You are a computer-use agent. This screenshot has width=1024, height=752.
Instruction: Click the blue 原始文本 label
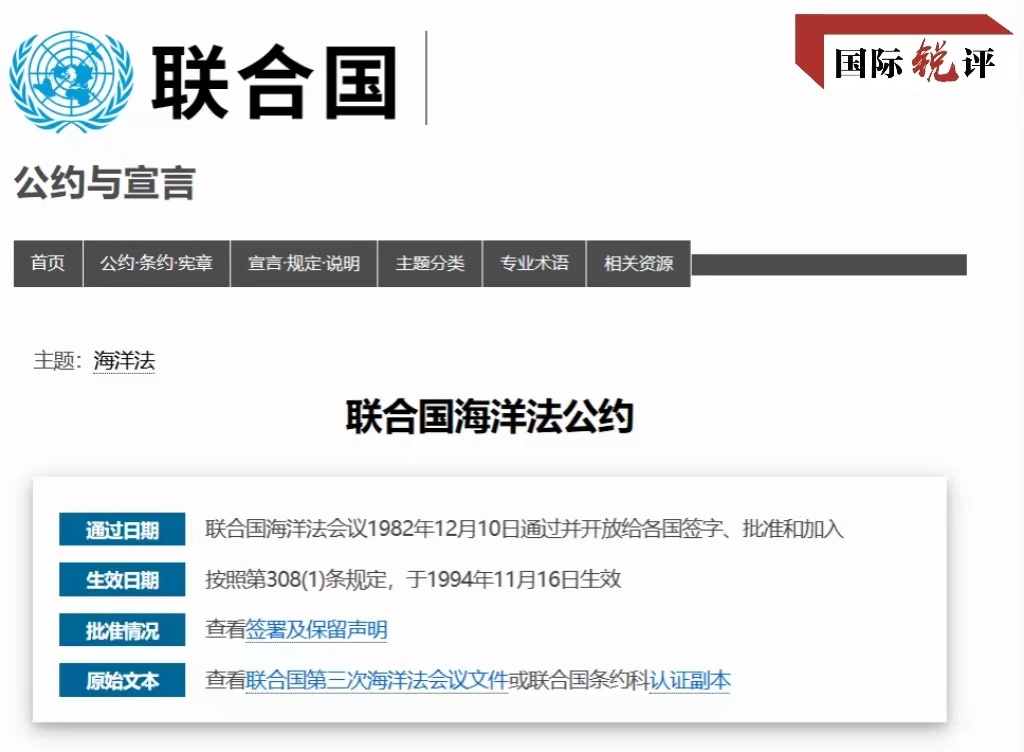122,681
